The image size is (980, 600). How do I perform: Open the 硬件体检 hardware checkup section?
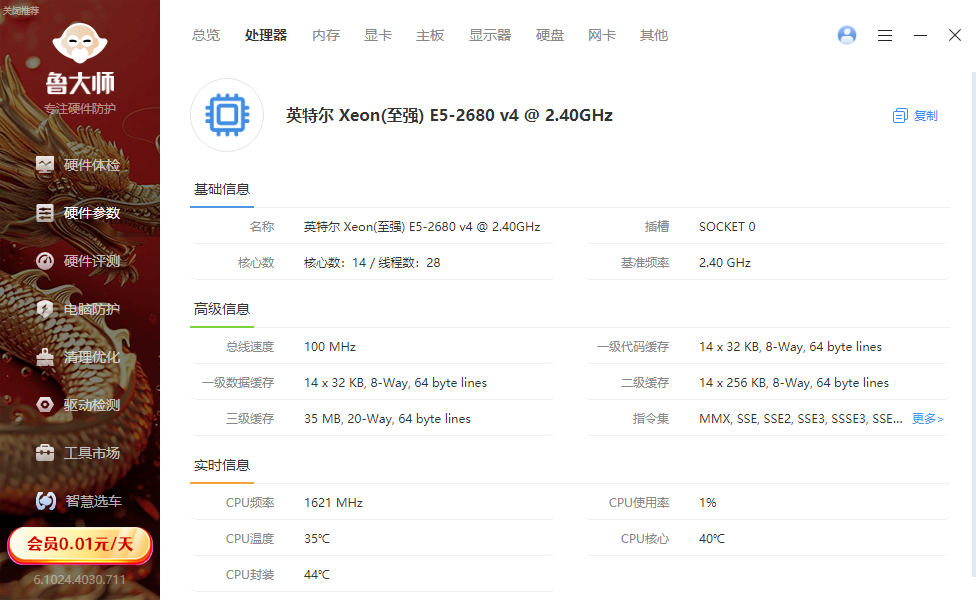click(x=79, y=164)
